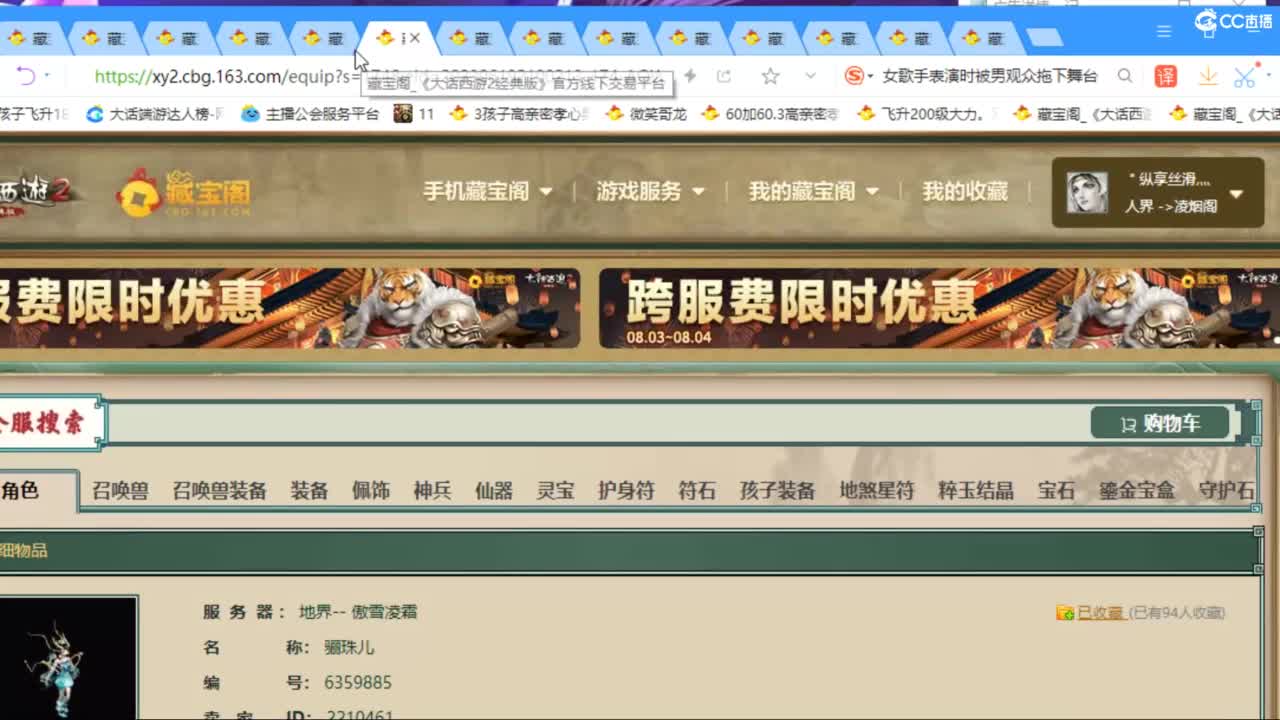Switch to the first browser tab
The height and width of the screenshot is (720, 1280).
coord(30,38)
